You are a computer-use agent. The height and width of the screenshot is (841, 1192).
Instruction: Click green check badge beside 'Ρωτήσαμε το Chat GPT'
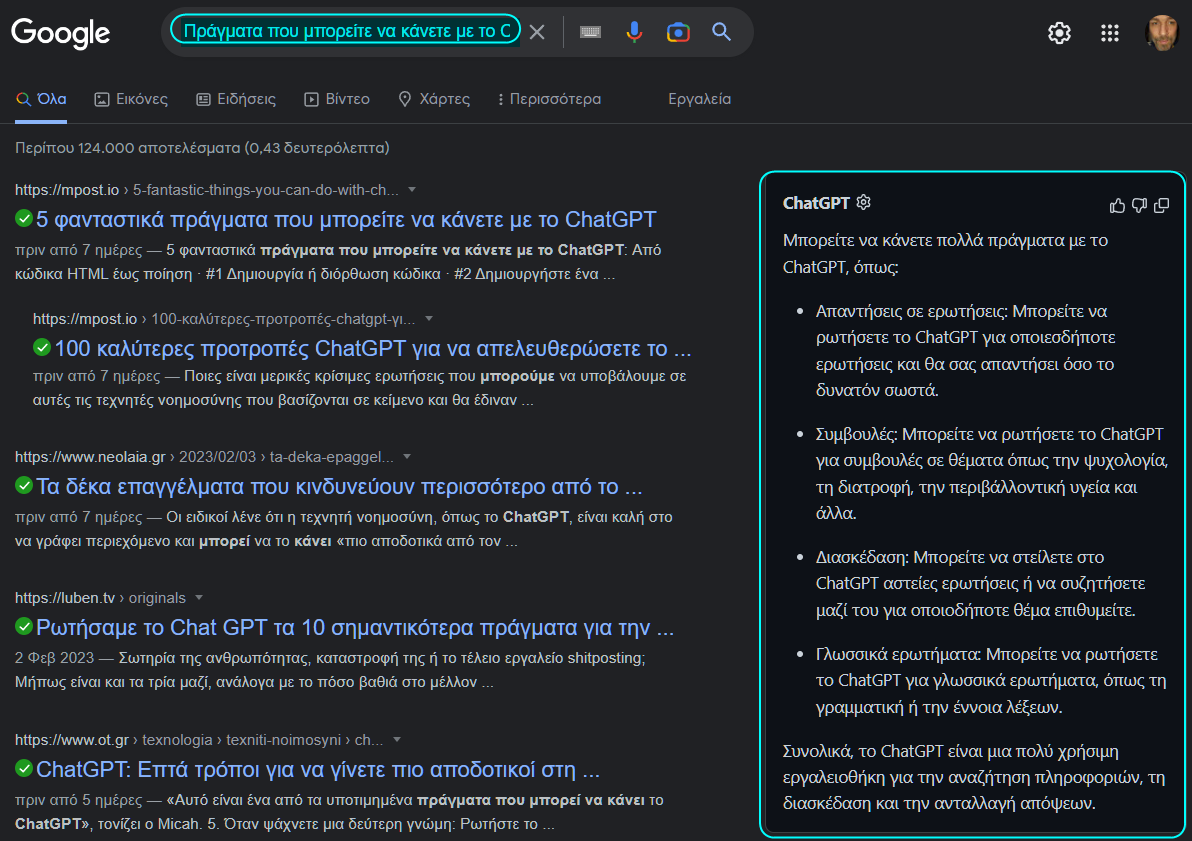pyautogui.click(x=24, y=627)
